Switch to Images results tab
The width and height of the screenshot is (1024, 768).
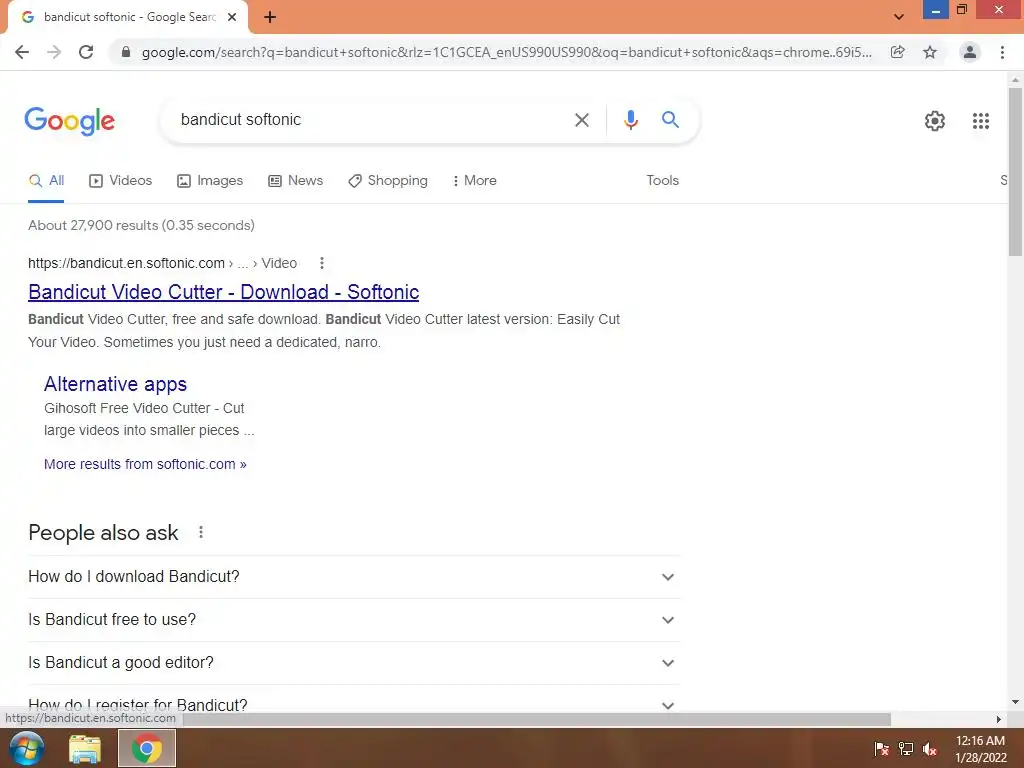tap(210, 181)
